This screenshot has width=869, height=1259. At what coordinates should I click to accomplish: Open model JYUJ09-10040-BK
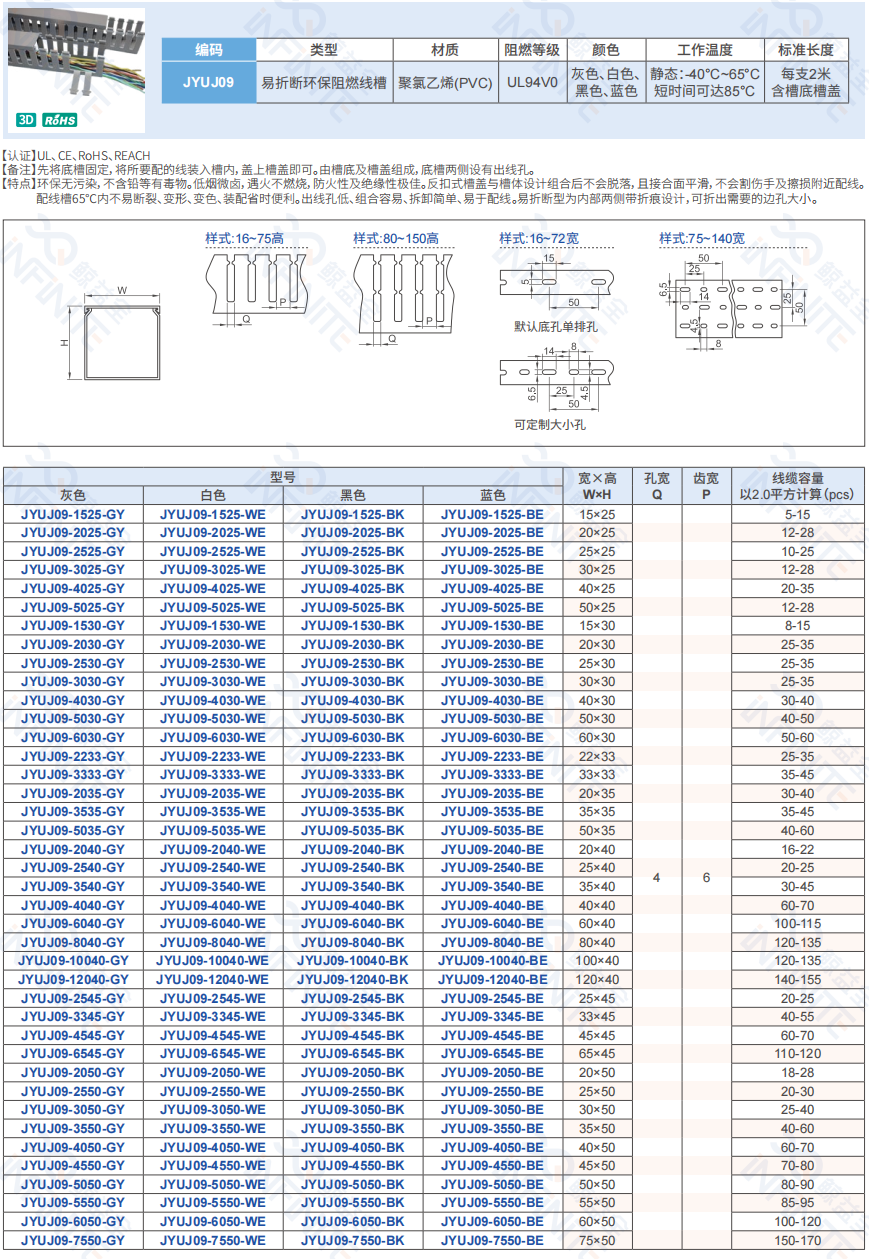pyautogui.click(x=353, y=960)
